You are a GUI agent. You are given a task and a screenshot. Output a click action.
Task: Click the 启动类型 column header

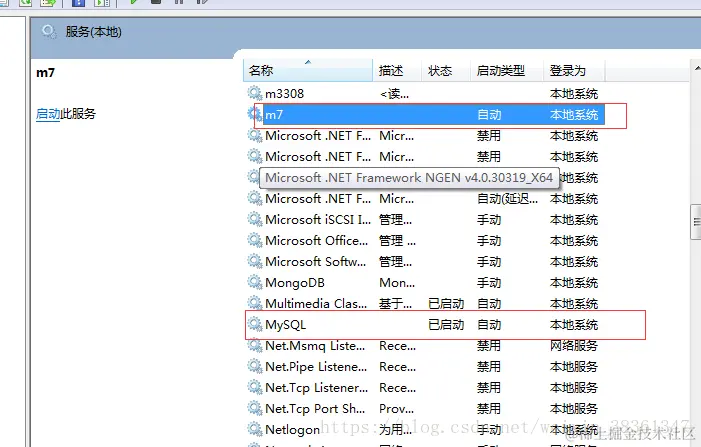pyautogui.click(x=507, y=71)
